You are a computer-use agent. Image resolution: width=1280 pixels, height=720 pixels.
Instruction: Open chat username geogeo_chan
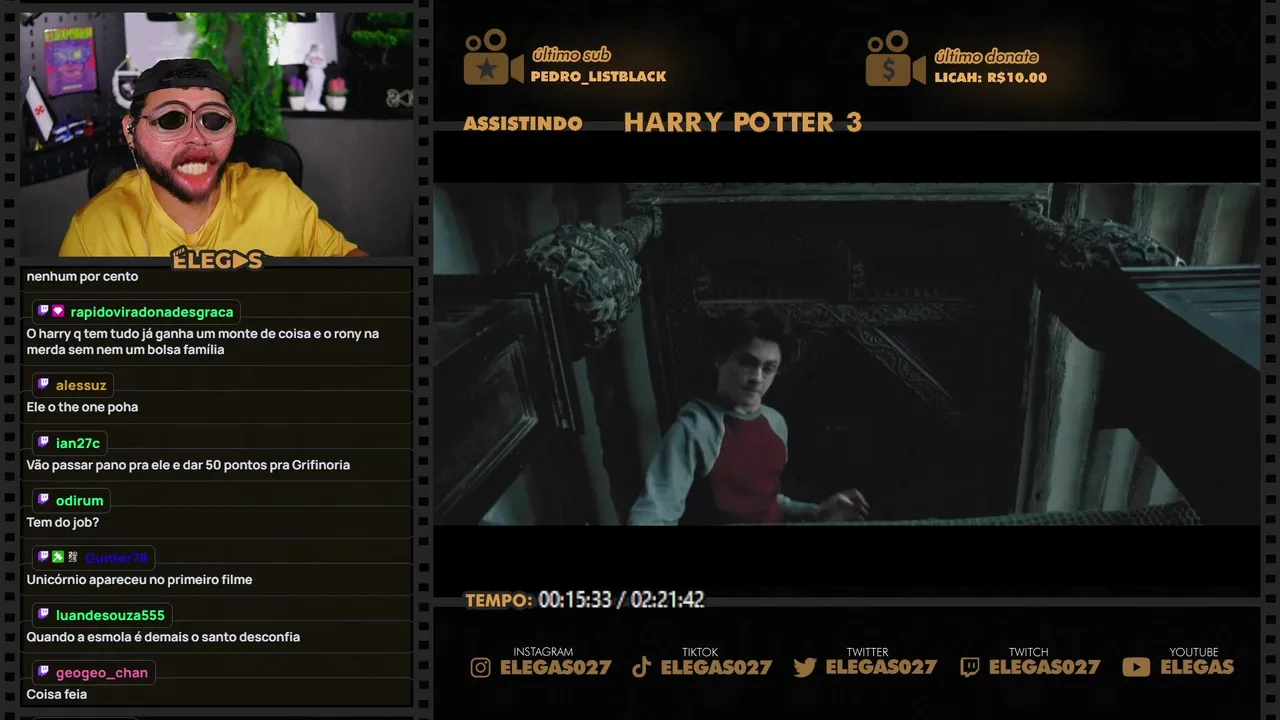(102, 673)
